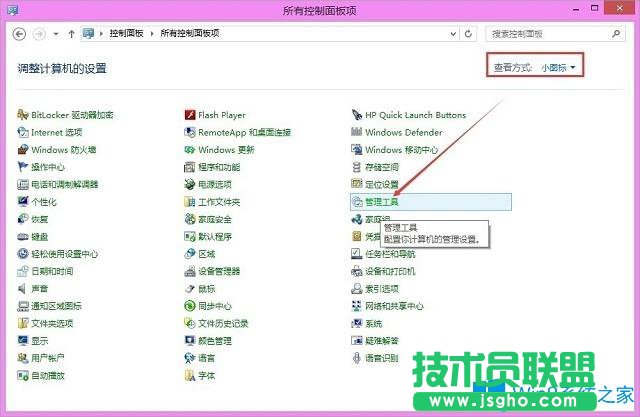Viewport: 640px width, 417px height.
Task: Click the HP Quick Launch Buttons icon
Action: [x=357, y=115]
